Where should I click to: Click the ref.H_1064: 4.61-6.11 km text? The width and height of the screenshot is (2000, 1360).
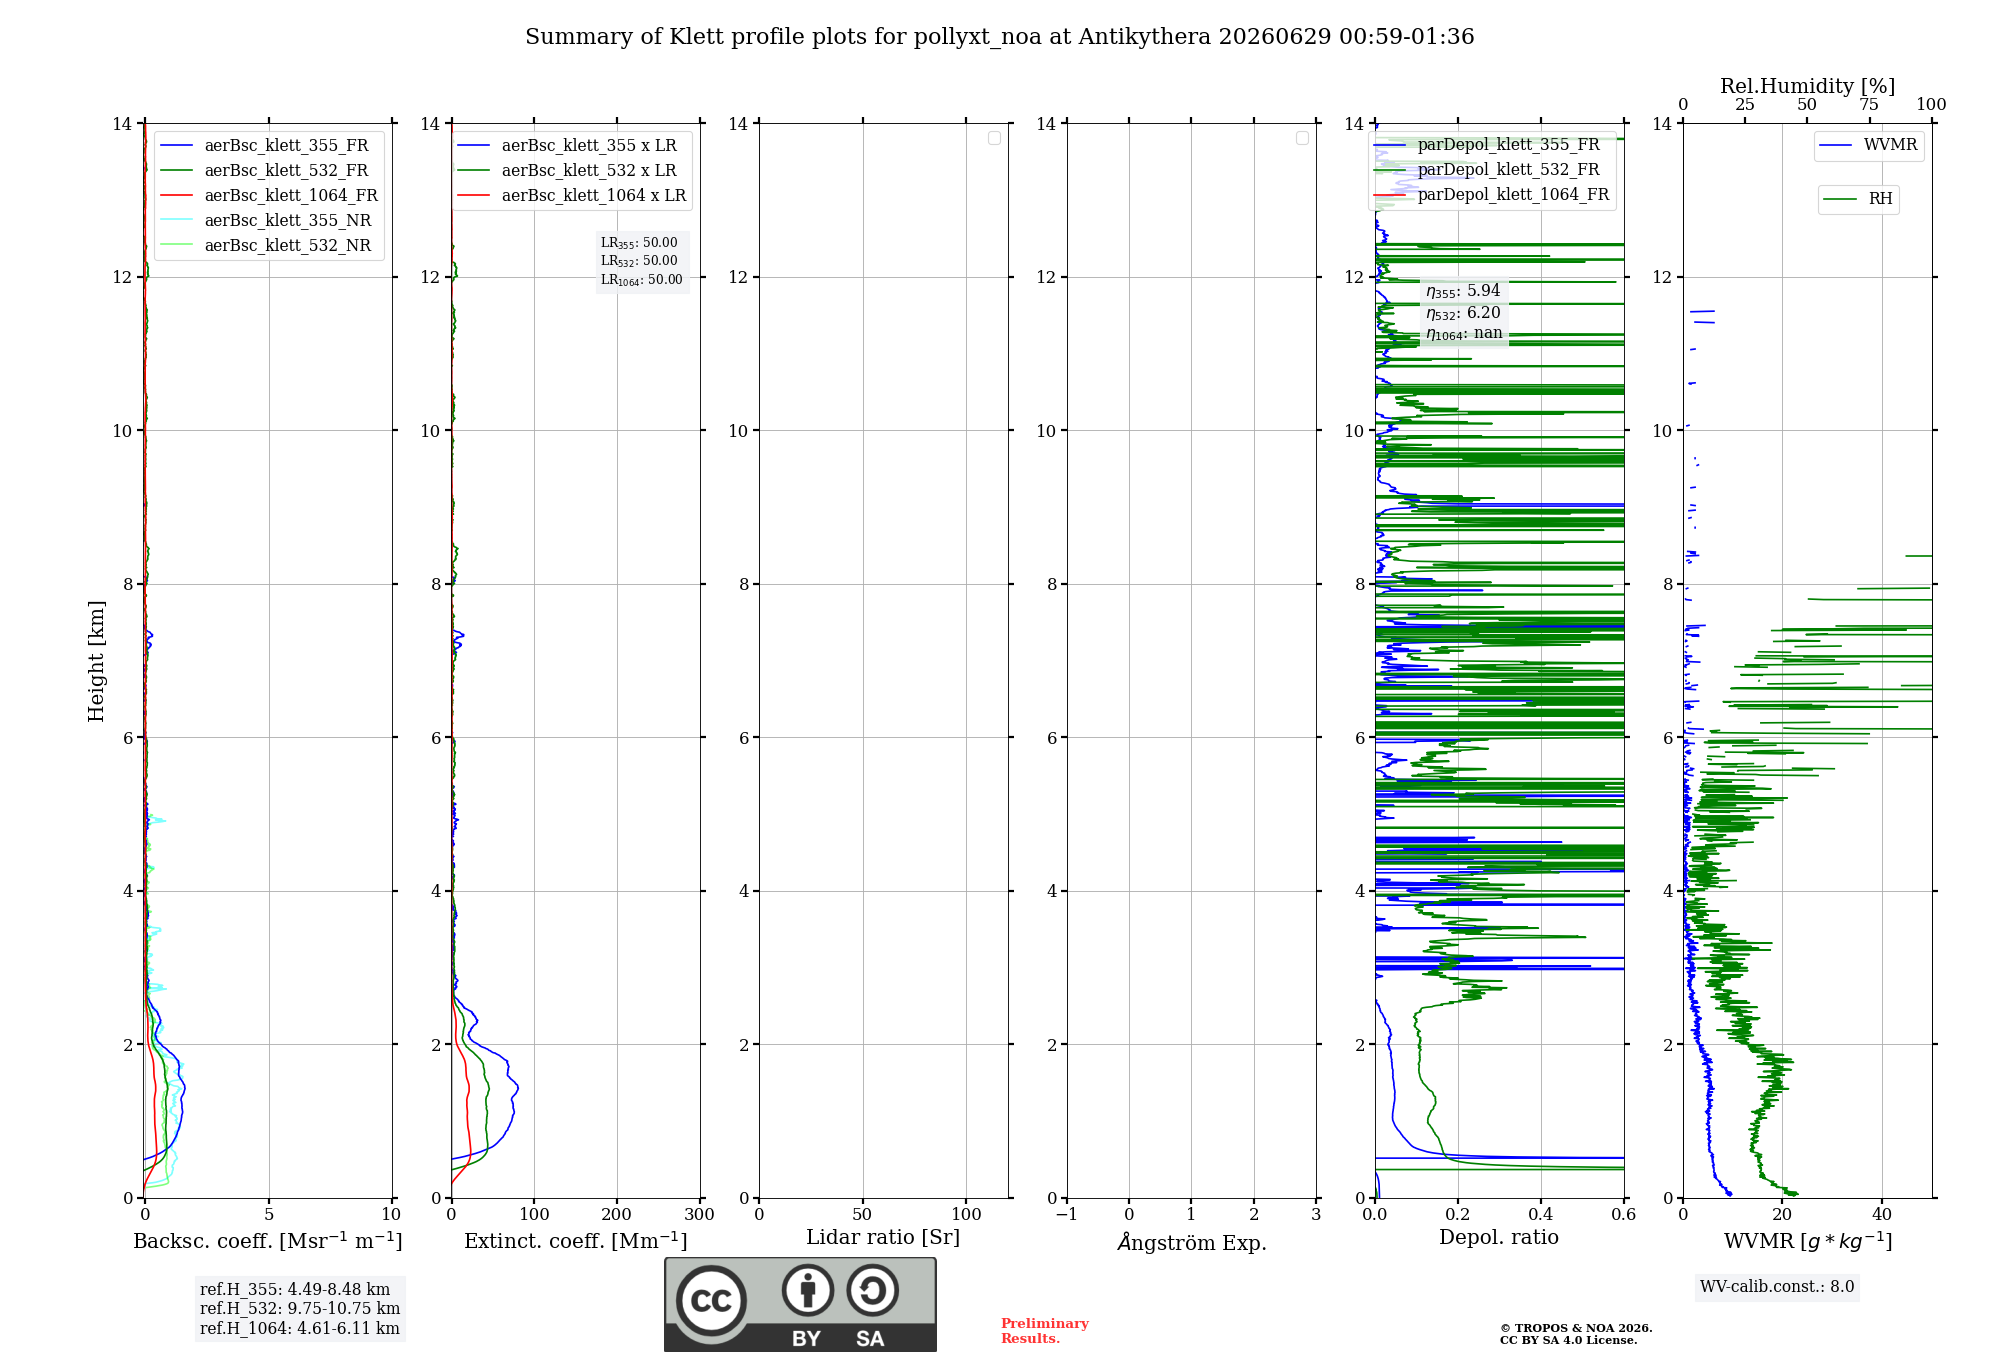pyautogui.click(x=300, y=1329)
